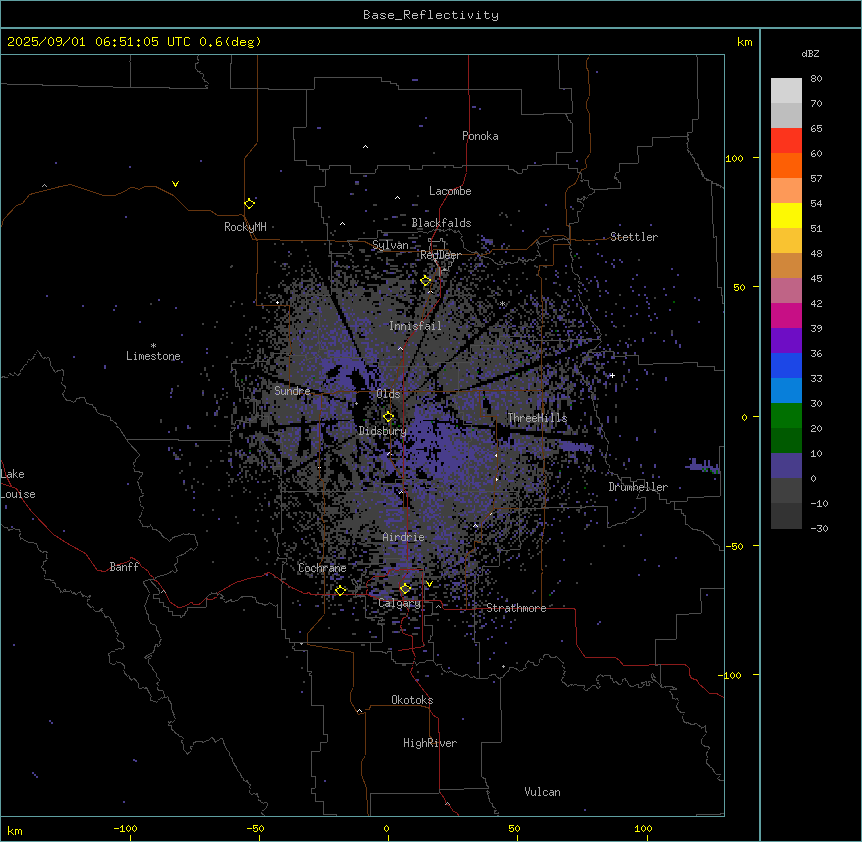Viewport: 862px width, 842px height.
Task: Click the Sundre map label
Action: point(292,391)
